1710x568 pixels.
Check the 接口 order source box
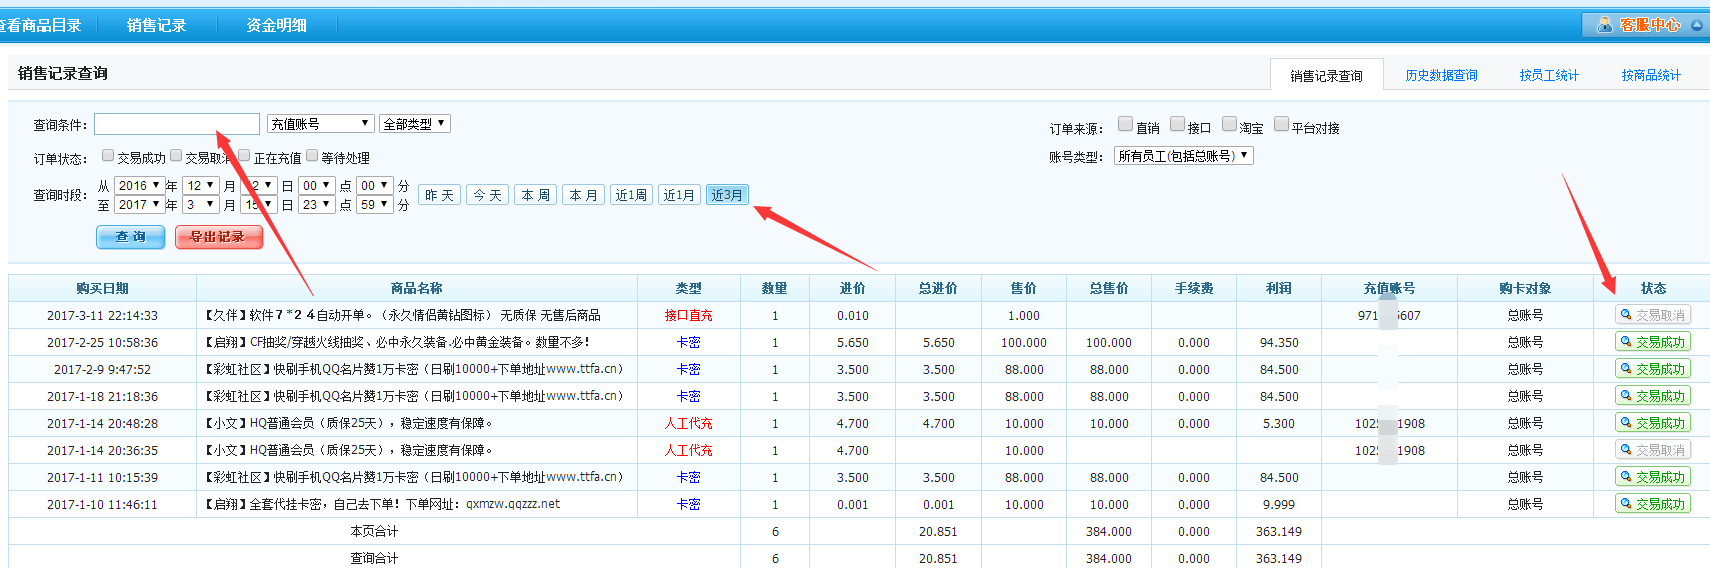point(1177,124)
